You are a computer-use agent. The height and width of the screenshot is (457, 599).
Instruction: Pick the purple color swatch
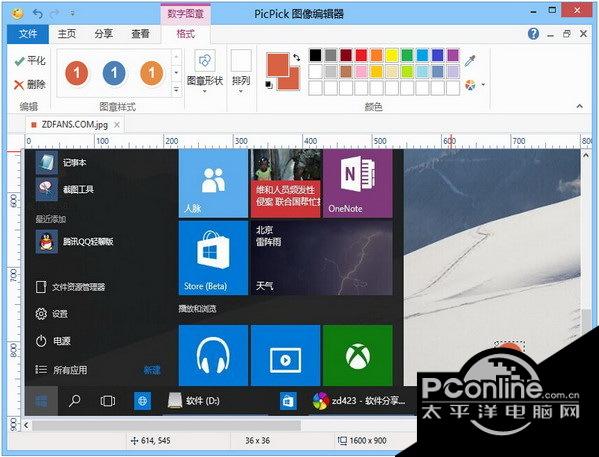pyautogui.click(x=453, y=55)
